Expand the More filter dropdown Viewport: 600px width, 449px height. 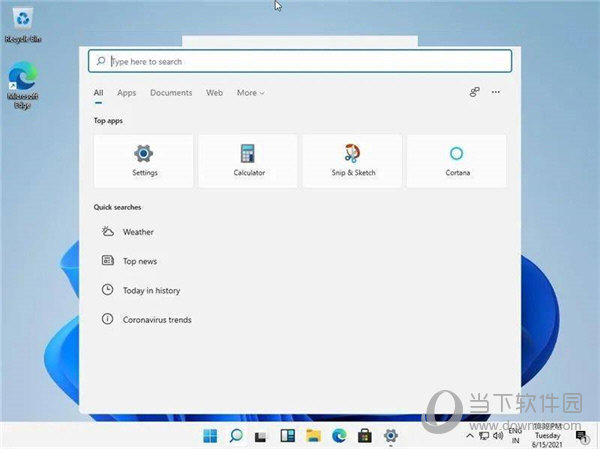tap(250, 93)
